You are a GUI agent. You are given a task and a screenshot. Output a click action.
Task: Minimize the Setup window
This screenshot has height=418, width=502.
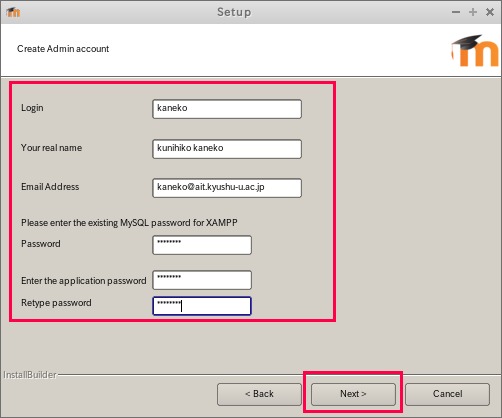456,12
